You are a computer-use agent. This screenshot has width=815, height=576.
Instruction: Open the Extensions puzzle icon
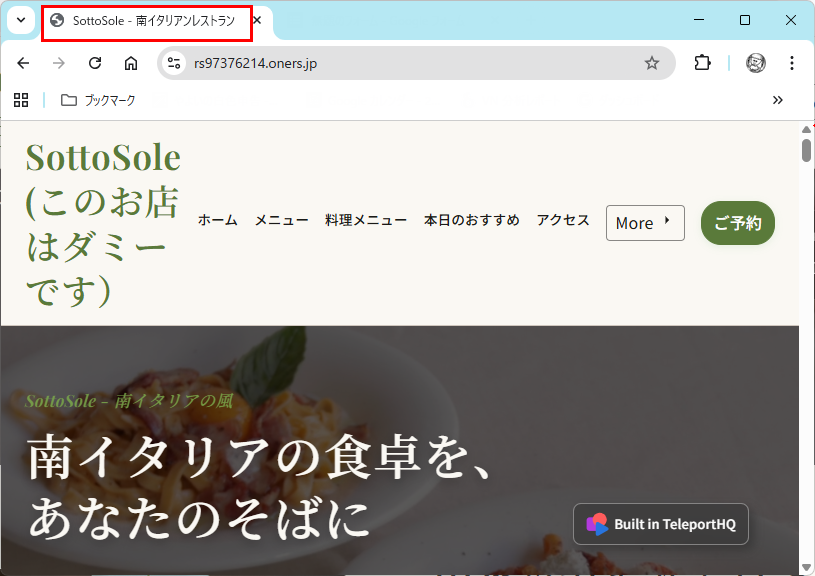click(702, 62)
